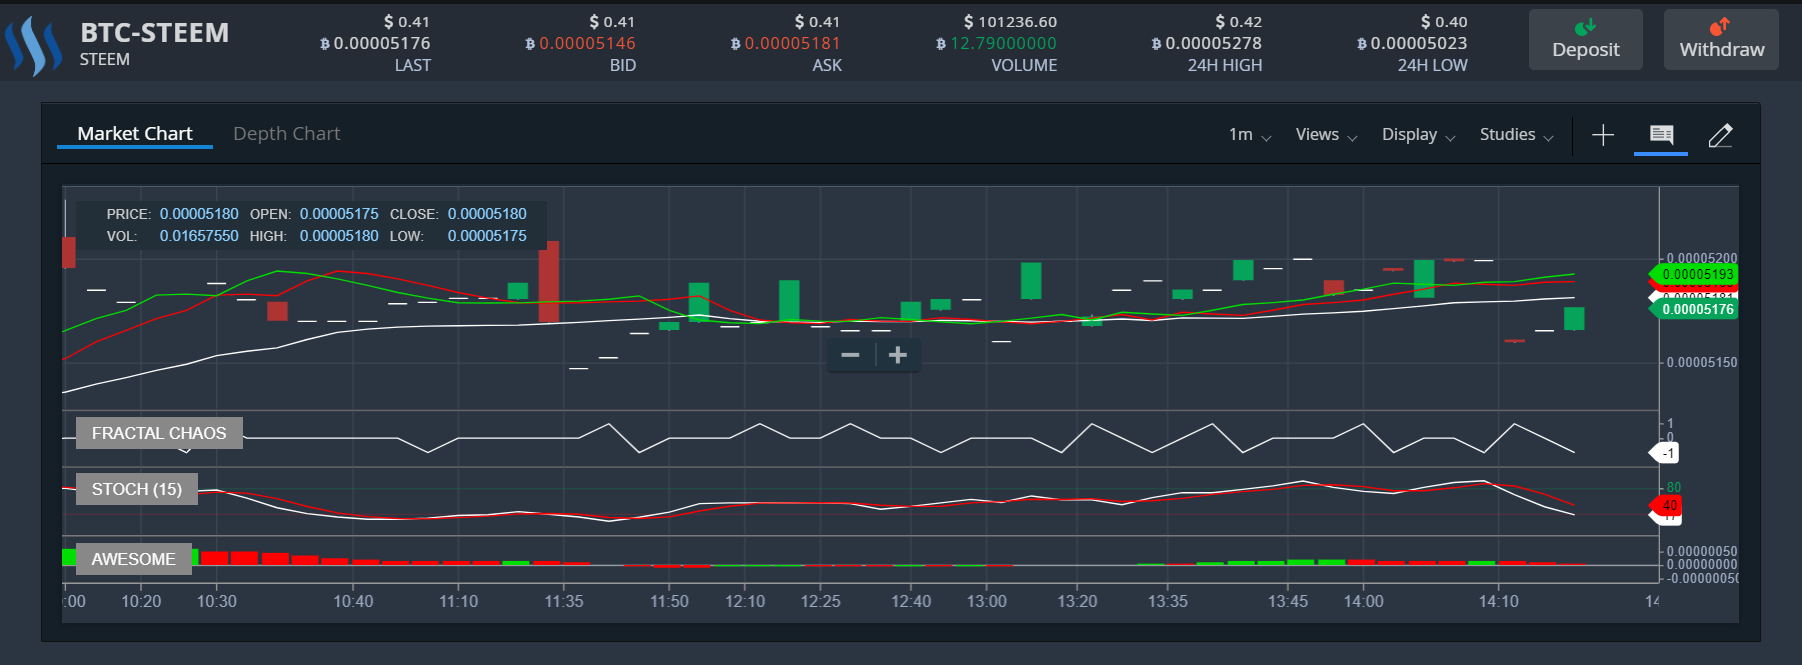Zoom in chart with plus button
Viewport: 1802px width, 665px height.
coord(898,355)
